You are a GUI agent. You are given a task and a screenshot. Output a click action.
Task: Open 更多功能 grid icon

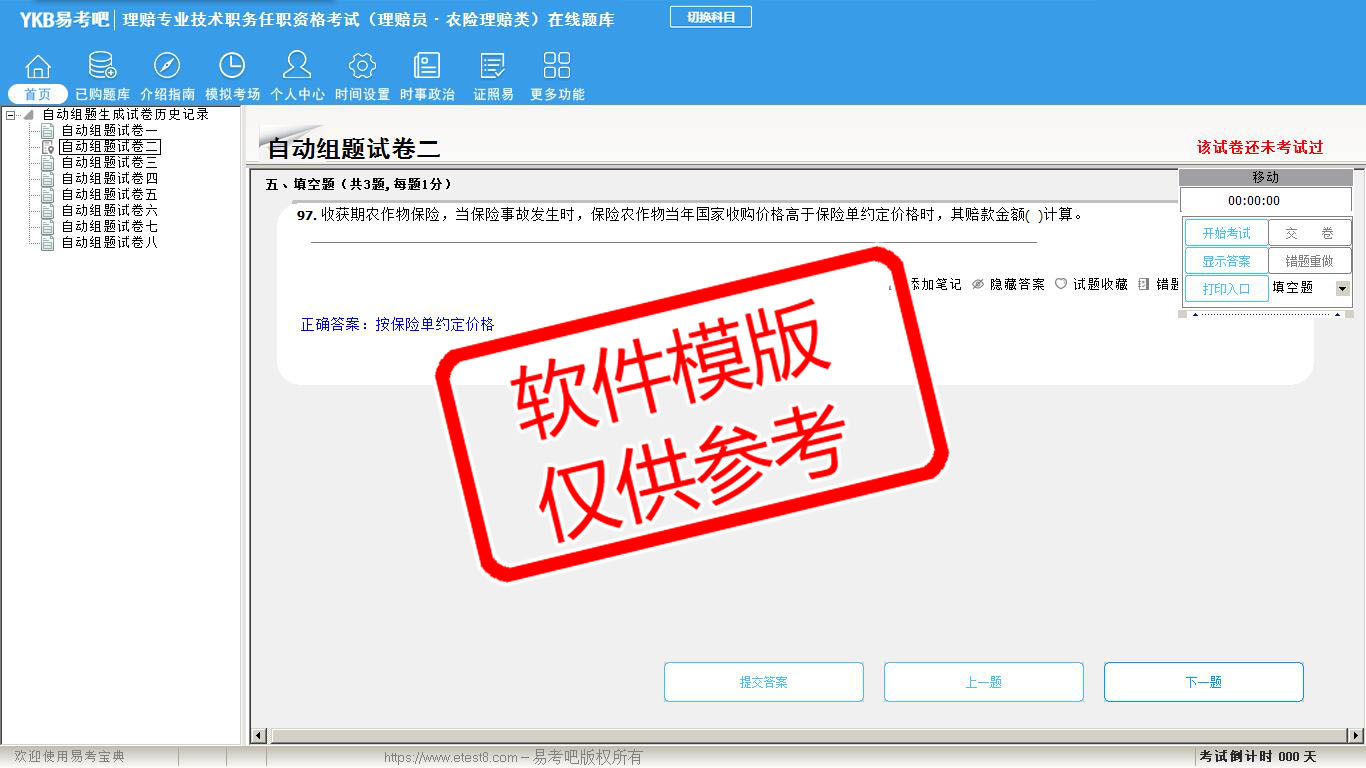coord(557,67)
